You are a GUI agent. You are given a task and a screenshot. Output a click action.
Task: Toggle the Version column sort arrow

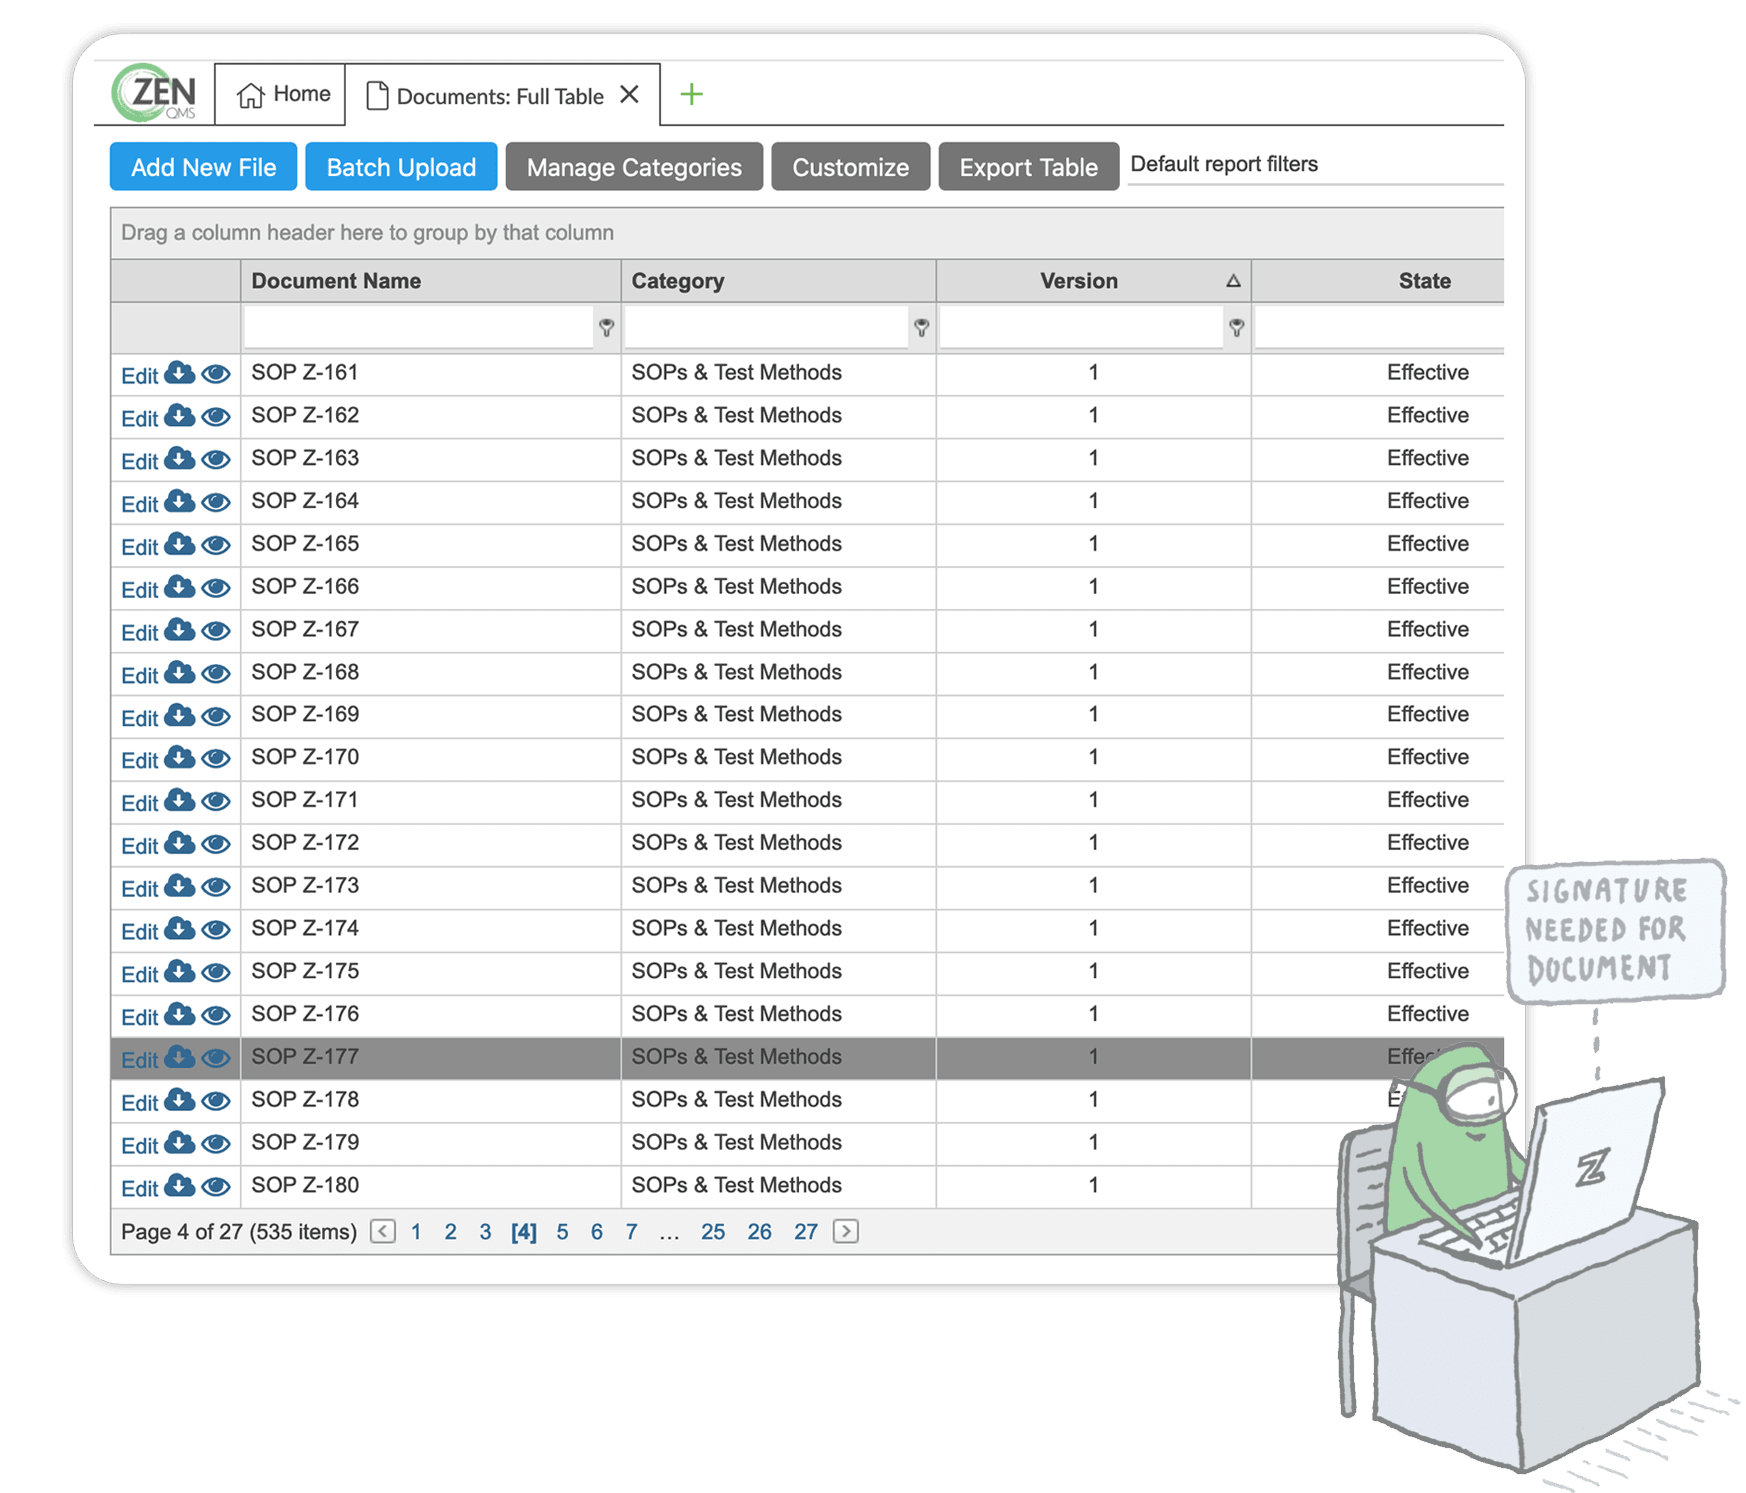[1233, 281]
